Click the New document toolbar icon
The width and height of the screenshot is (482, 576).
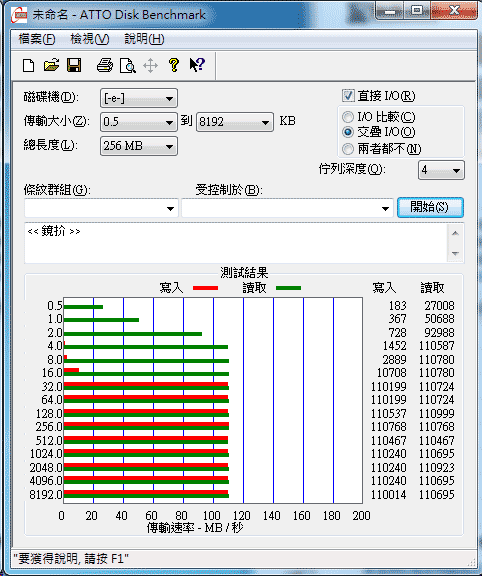click(x=29, y=66)
